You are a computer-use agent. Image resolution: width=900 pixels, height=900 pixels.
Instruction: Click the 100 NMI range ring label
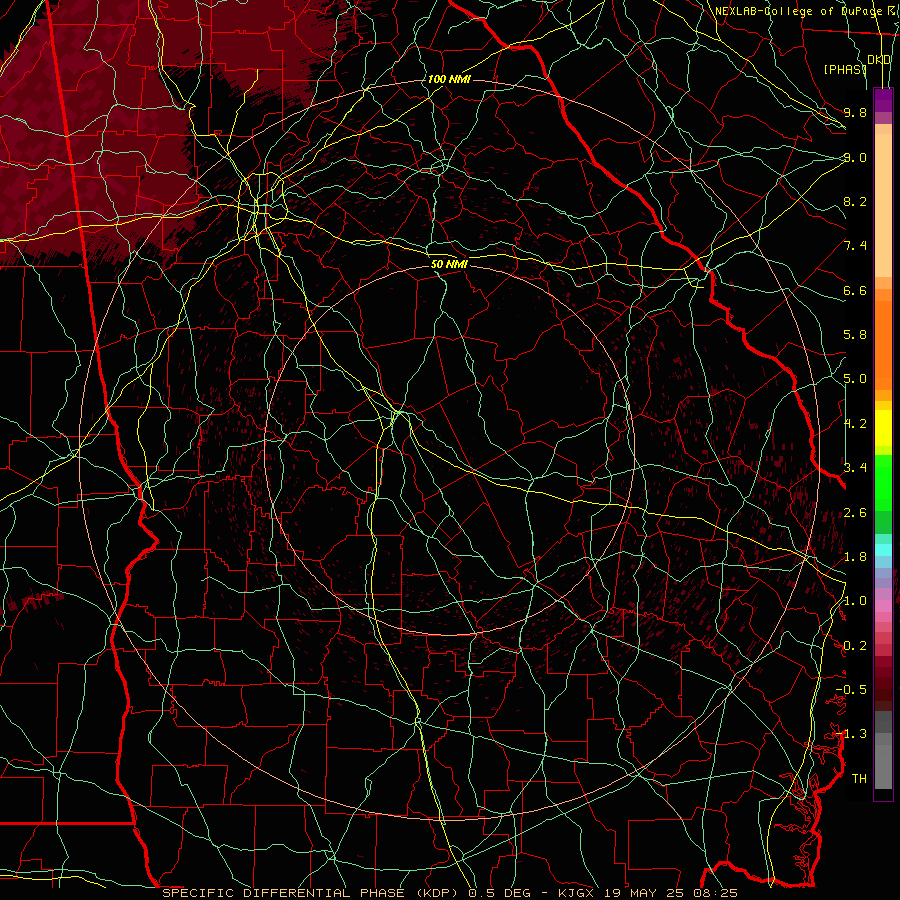(x=449, y=79)
